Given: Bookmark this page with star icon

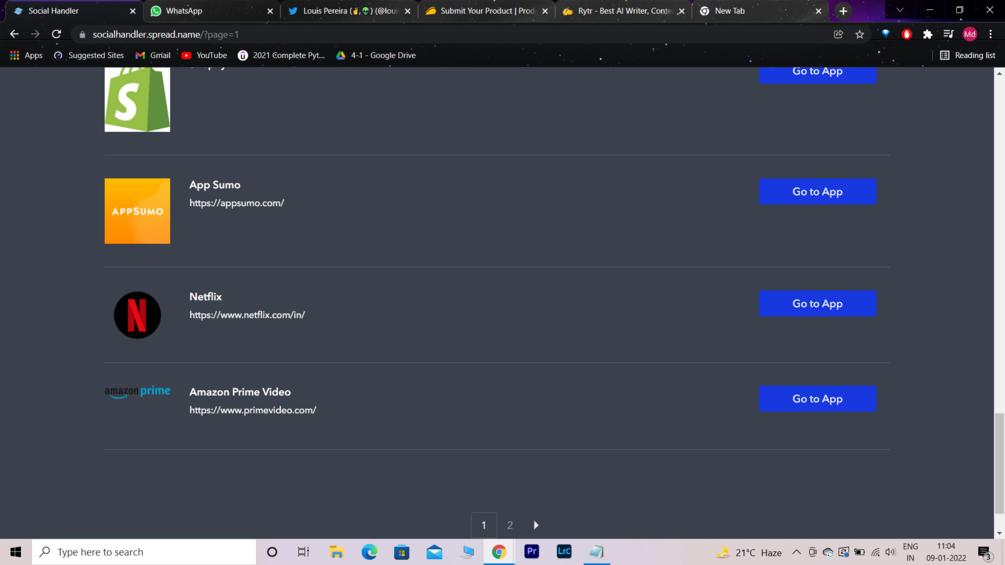Looking at the screenshot, I should (x=860, y=34).
